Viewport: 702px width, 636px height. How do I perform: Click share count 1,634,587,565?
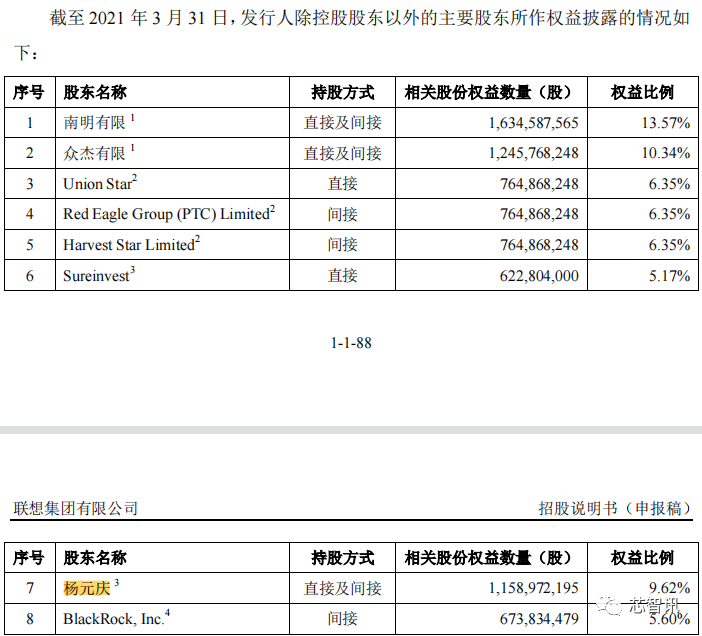pos(533,123)
